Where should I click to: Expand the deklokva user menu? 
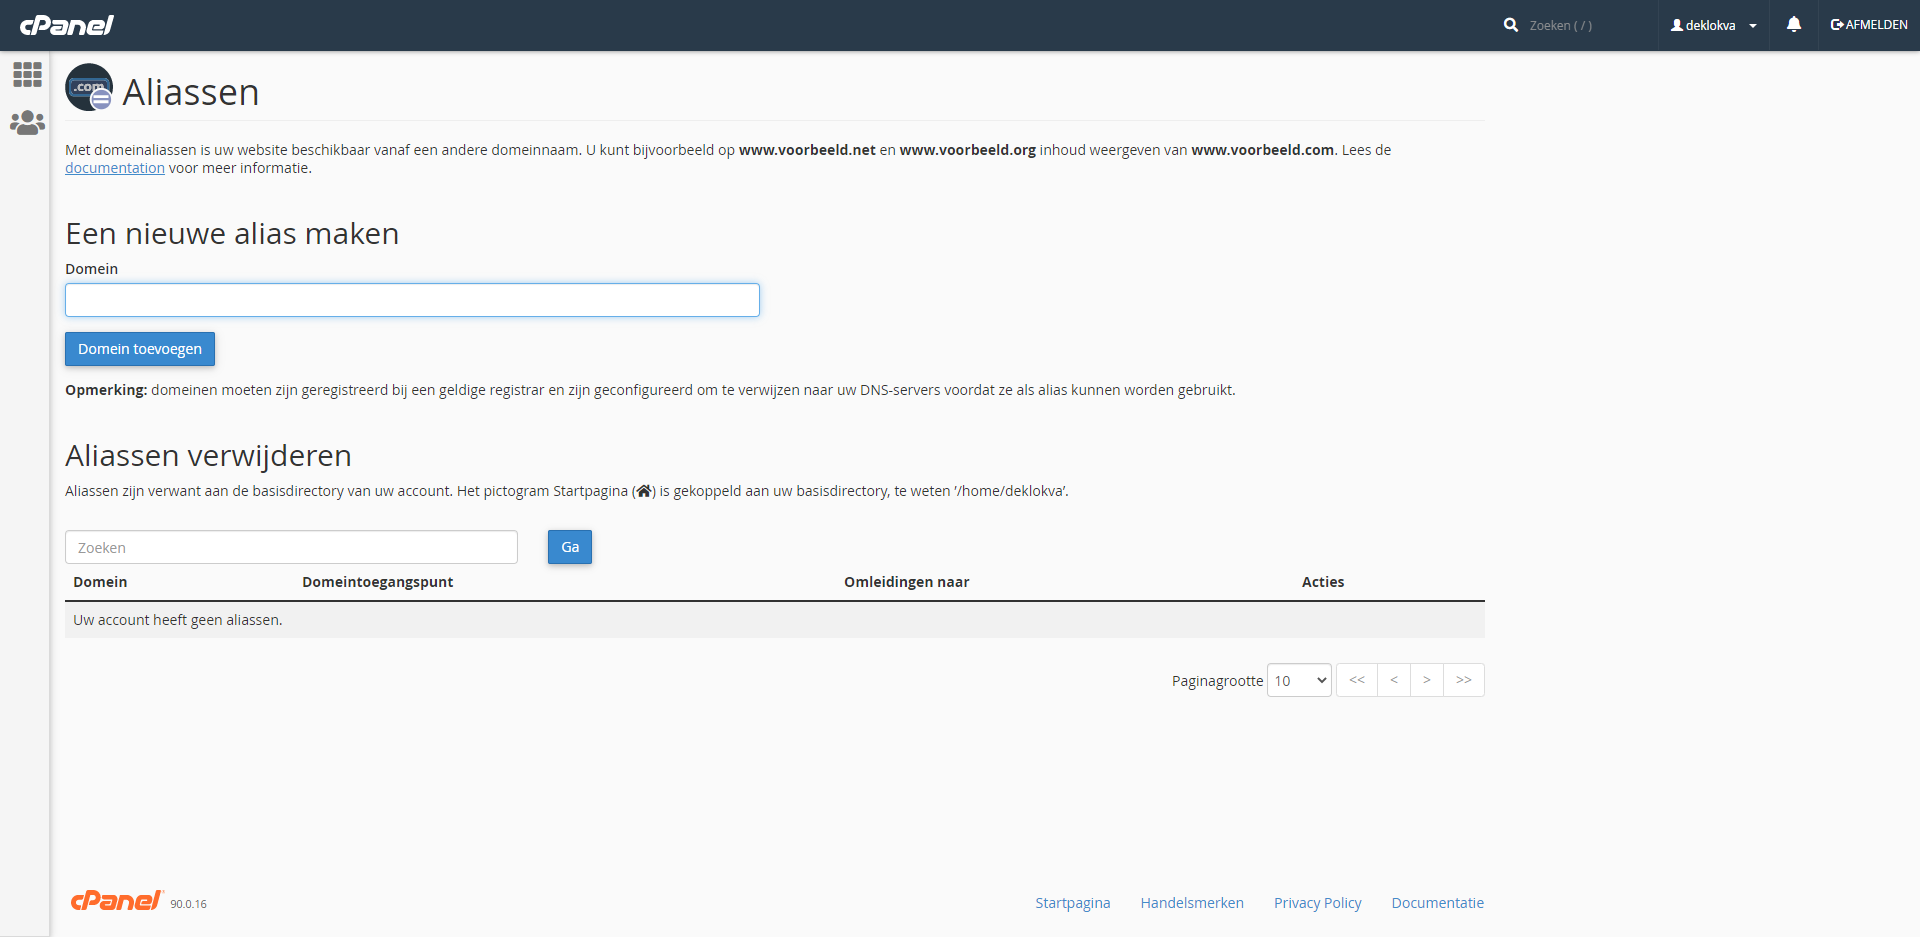1713,25
